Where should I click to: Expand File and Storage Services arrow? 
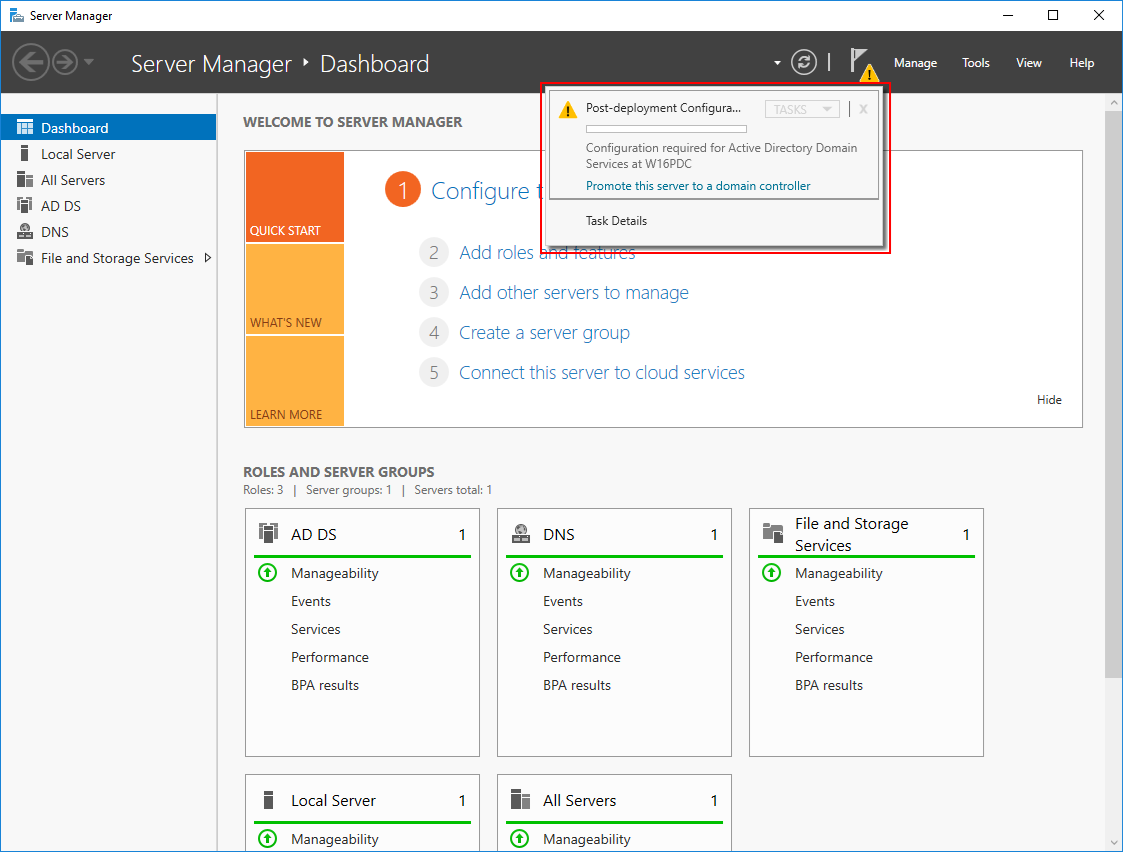click(x=208, y=258)
